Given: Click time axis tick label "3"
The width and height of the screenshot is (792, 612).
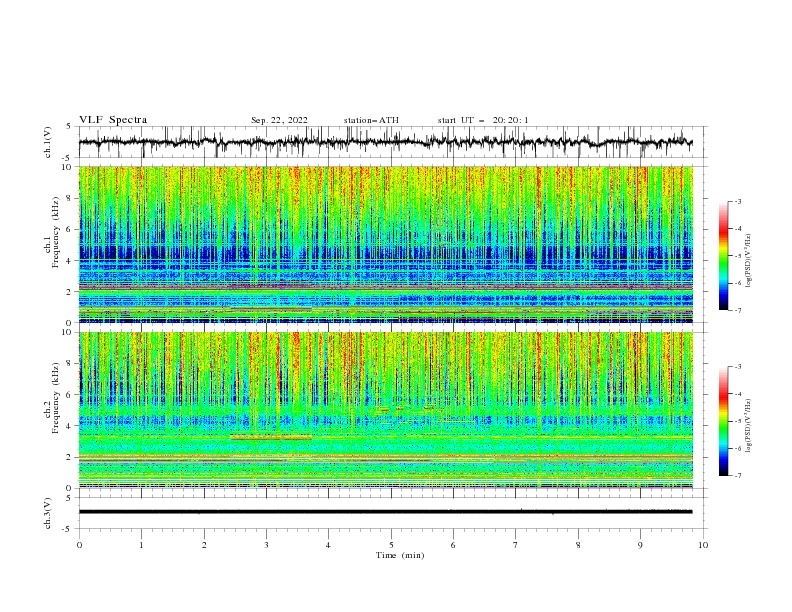Looking at the screenshot, I should click(x=266, y=545).
